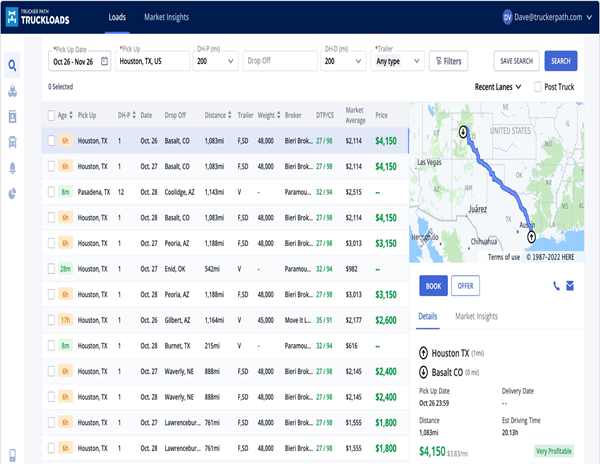600x464 pixels.
Task: Select the Pasadena, TX to Coolidge load checkbox
Action: click(51, 190)
